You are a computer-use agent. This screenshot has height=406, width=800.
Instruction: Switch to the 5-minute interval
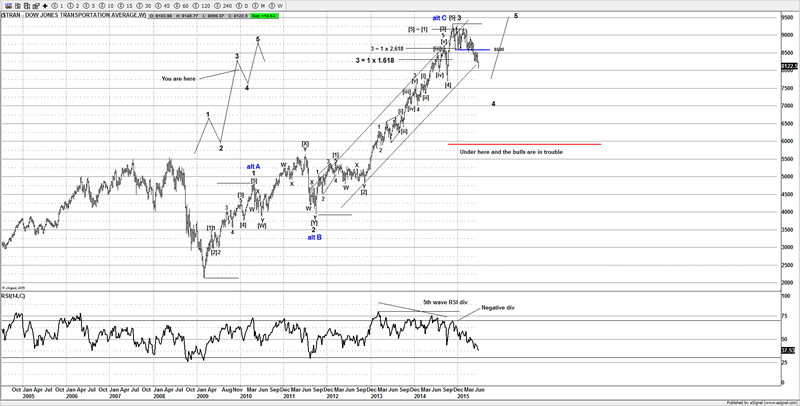[89, 6]
